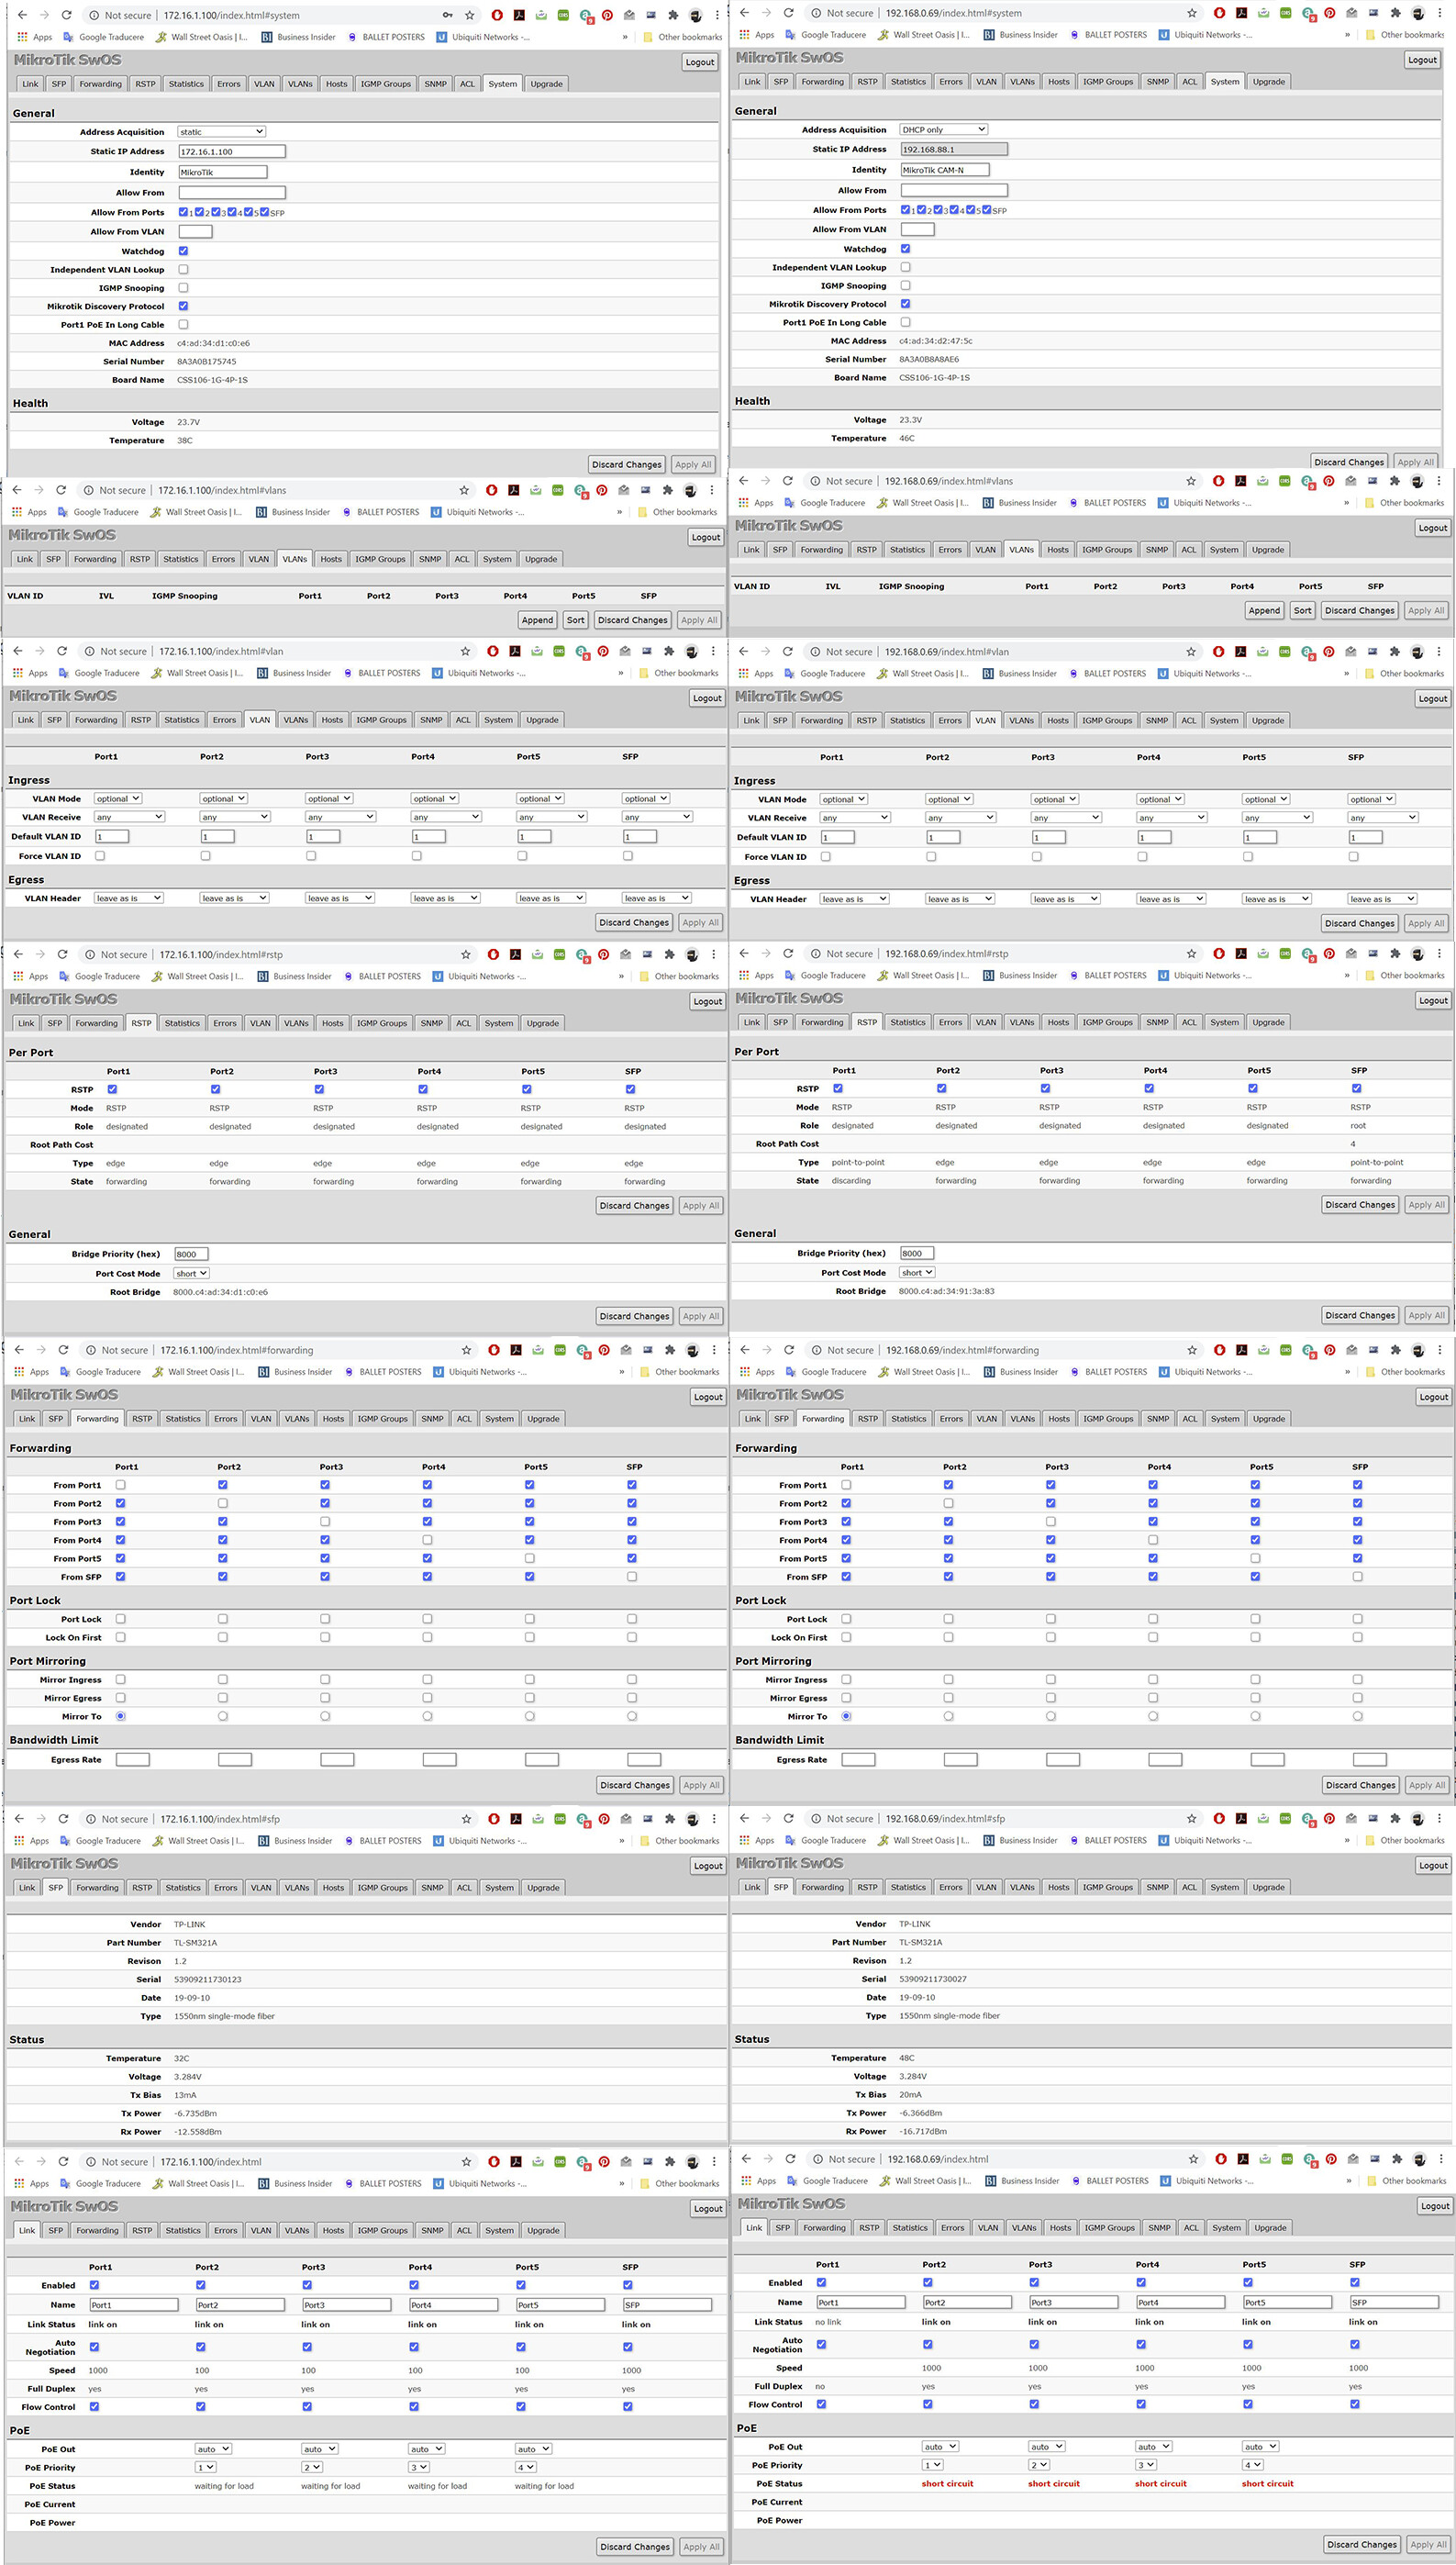Open the Business Insider bookmark in the 192.168.0.69 #vlan window
The height and width of the screenshot is (2565, 1456).
pos(1020,673)
